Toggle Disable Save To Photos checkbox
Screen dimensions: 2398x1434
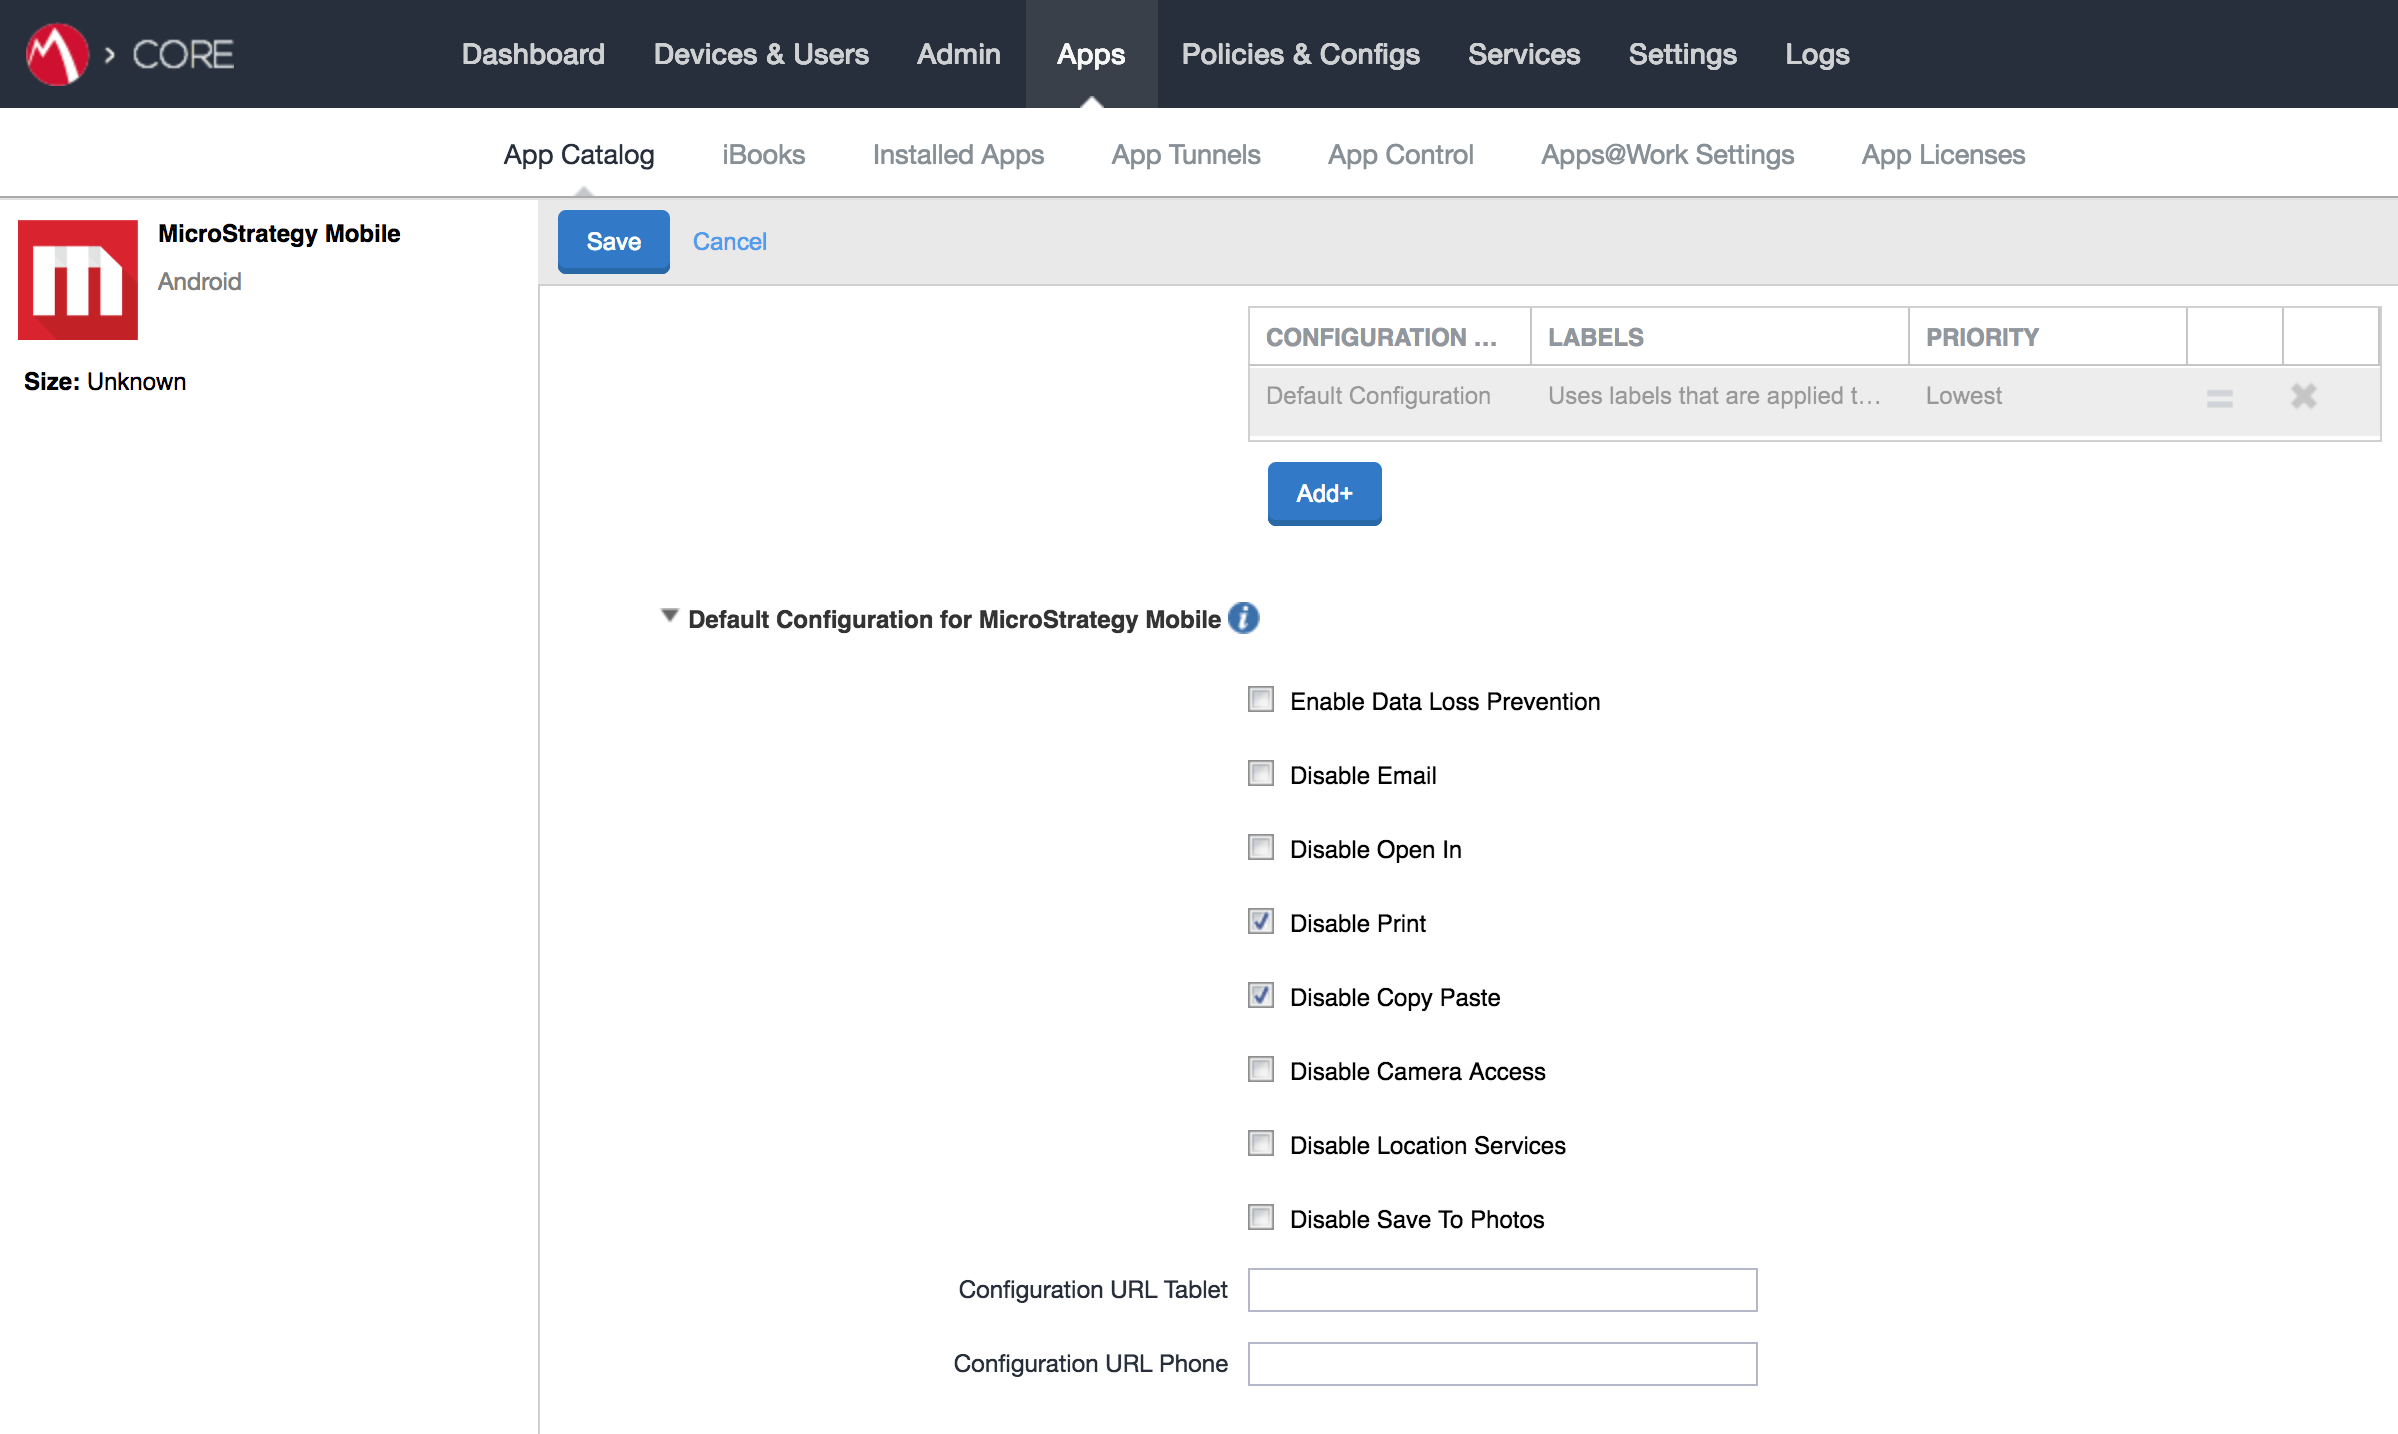click(x=1261, y=1217)
